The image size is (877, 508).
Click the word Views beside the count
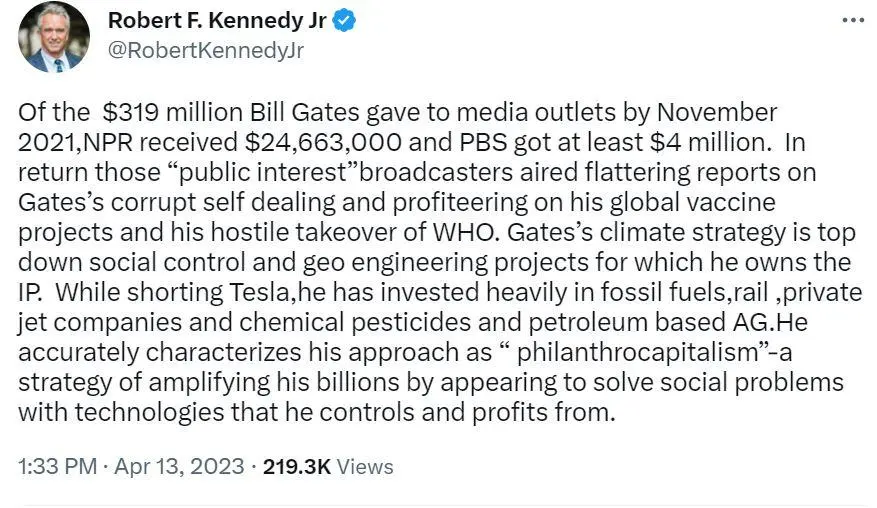pyautogui.click(x=364, y=467)
